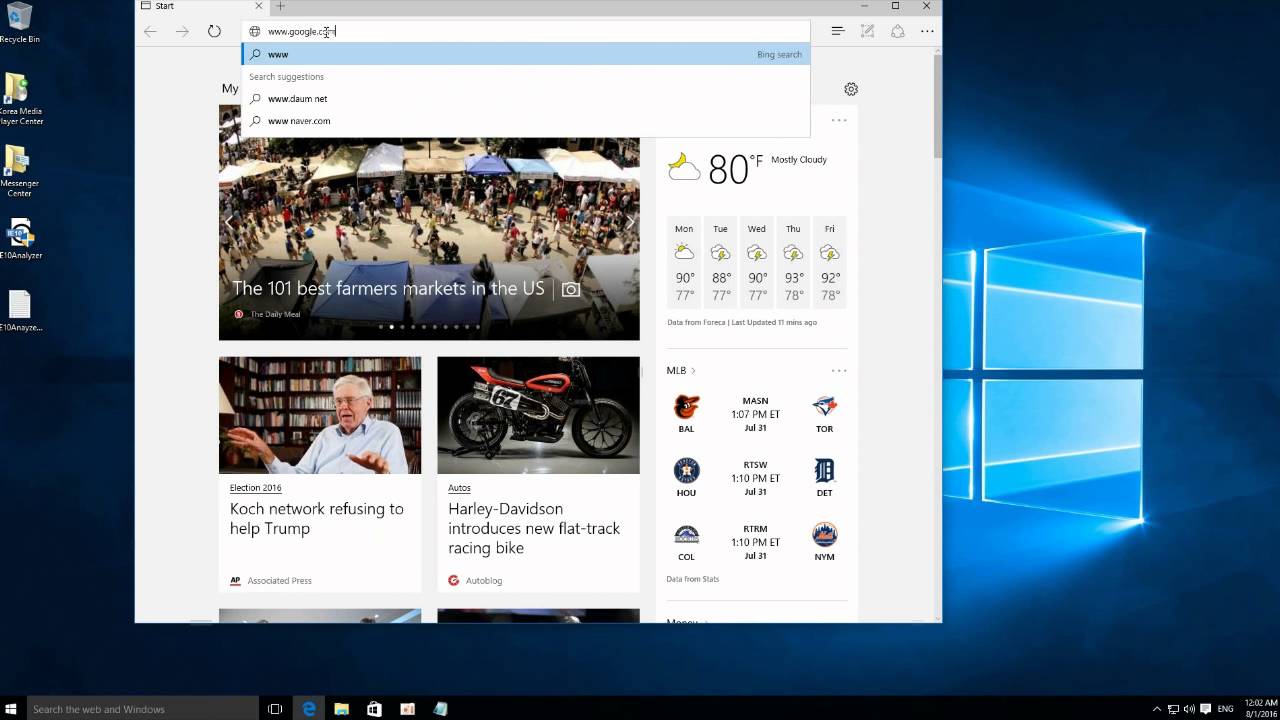
Task: Click the 80°F current temperature
Action: 735,169
